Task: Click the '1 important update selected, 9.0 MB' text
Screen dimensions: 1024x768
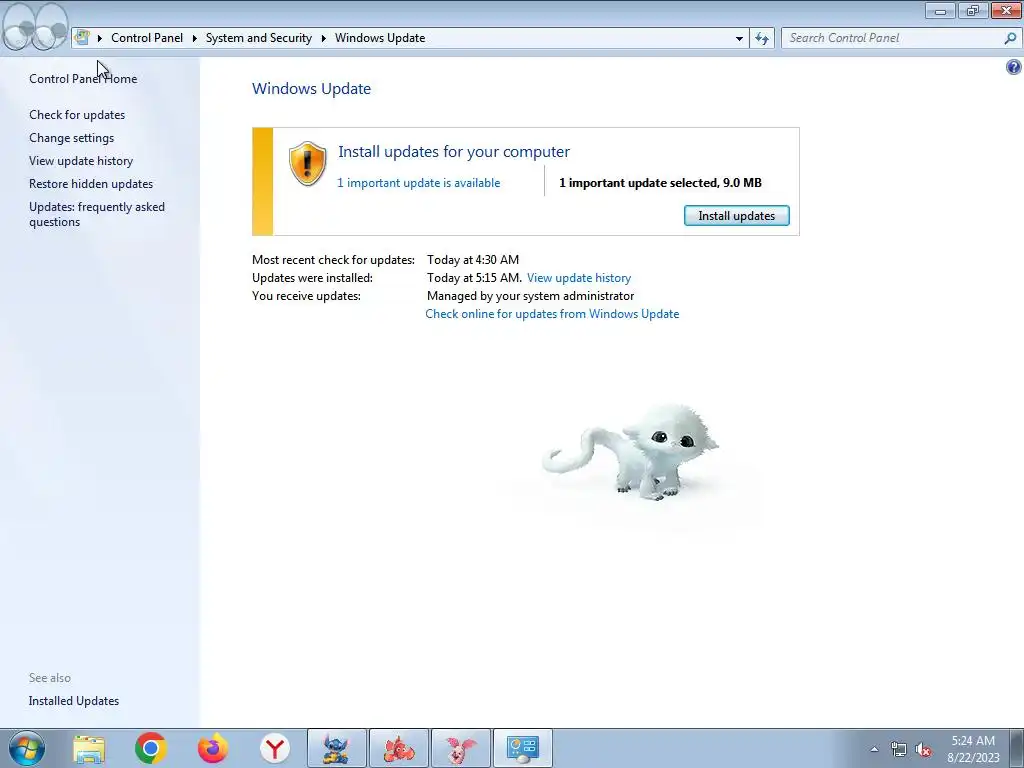Action: coord(660,183)
